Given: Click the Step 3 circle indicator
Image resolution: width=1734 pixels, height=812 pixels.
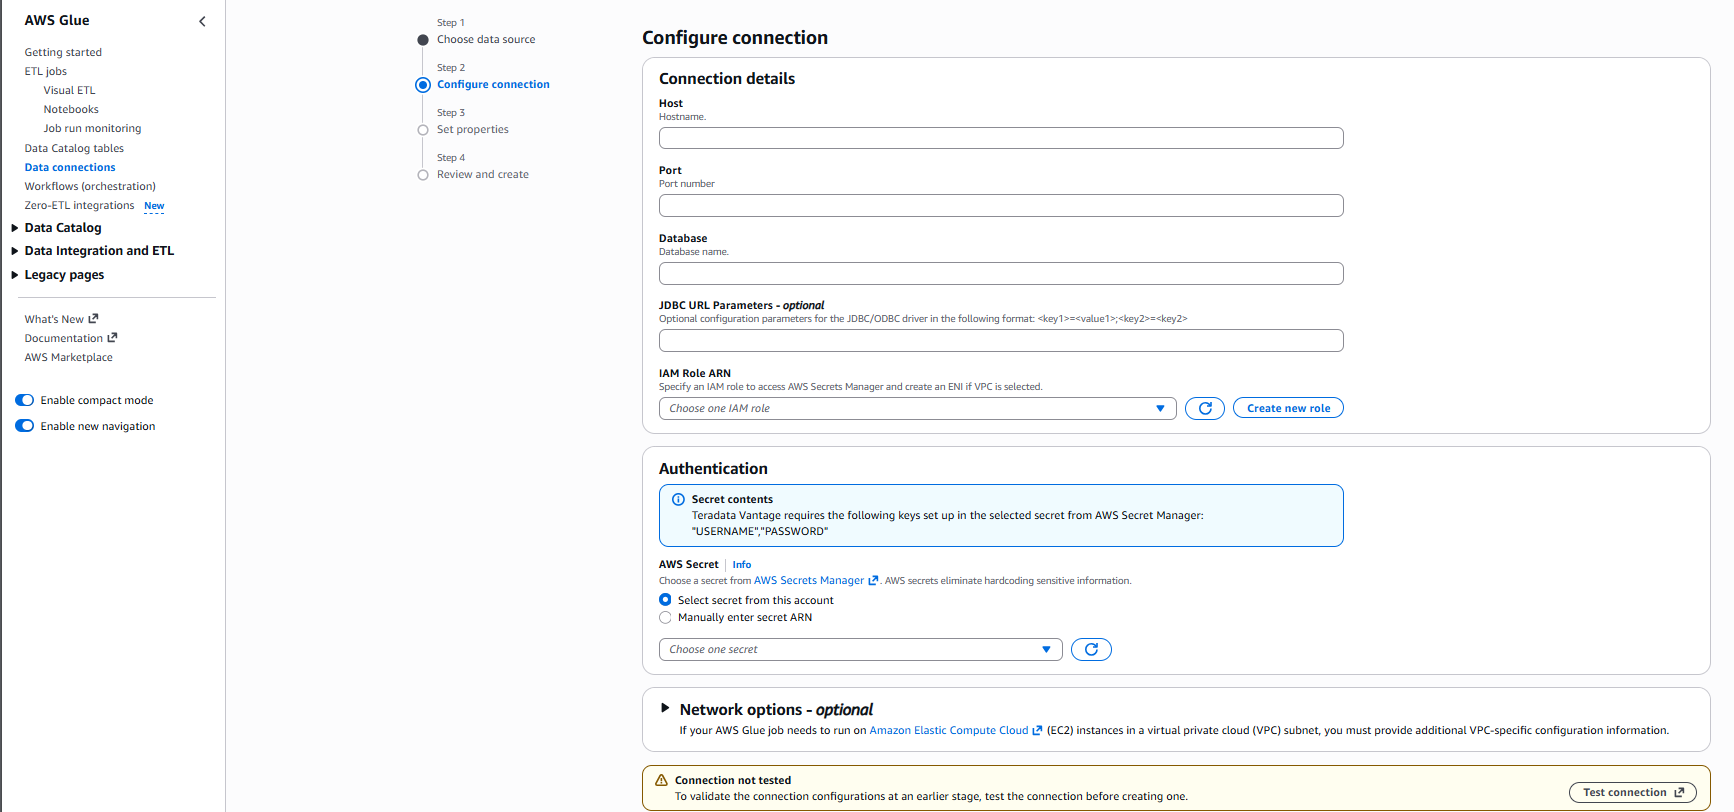Looking at the screenshot, I should coord(423,130).
